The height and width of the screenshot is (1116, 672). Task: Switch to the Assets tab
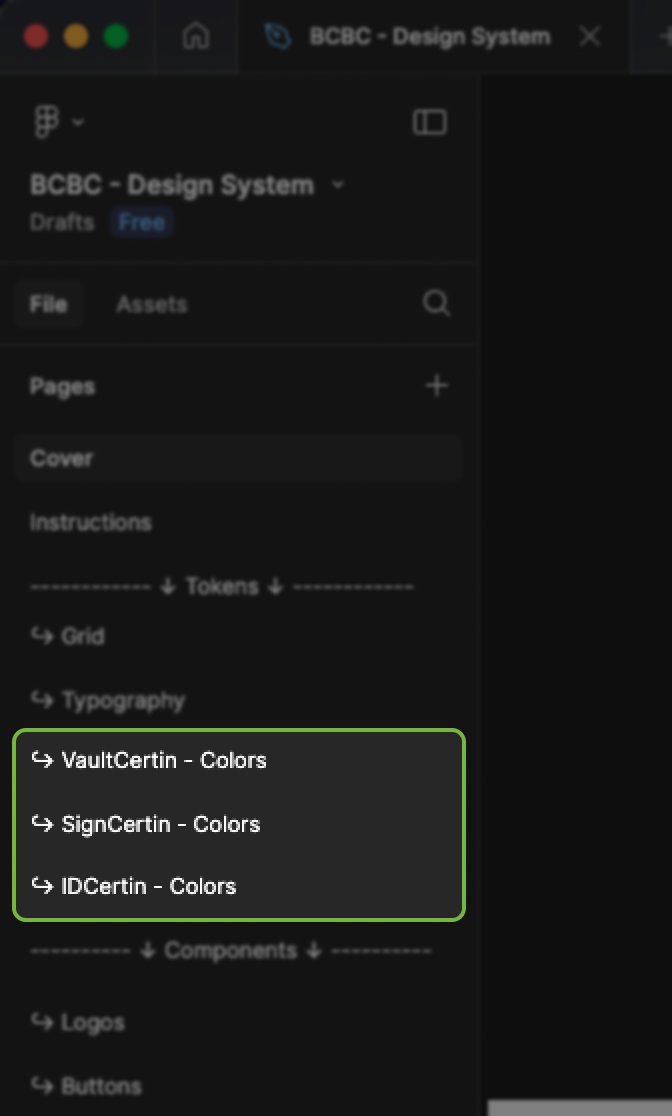[x=151, y=304]
